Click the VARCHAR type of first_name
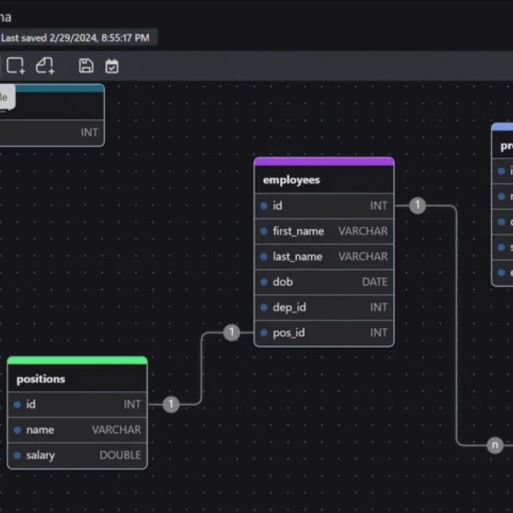 coord(363,231)
